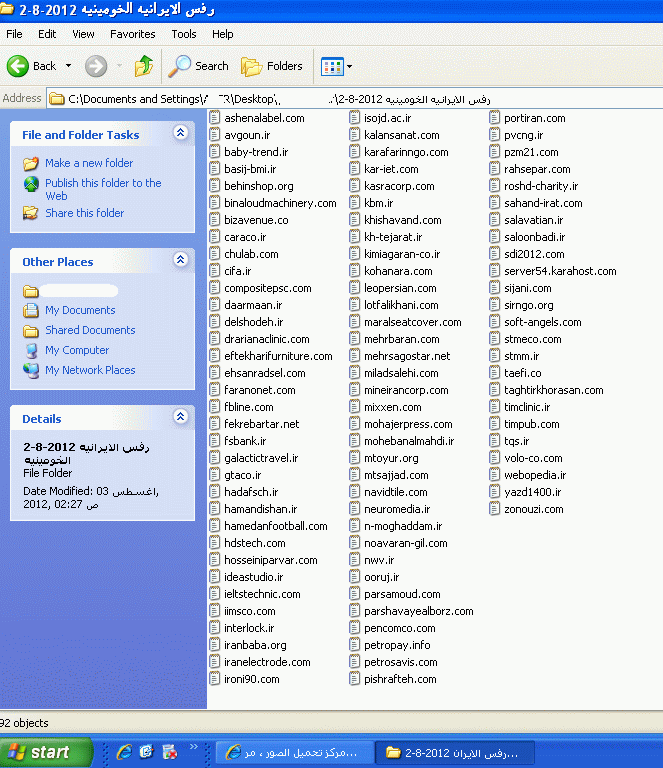Collapse the Details panel
The height and width of the screenshot is (768, 663).
pos(180,416)
